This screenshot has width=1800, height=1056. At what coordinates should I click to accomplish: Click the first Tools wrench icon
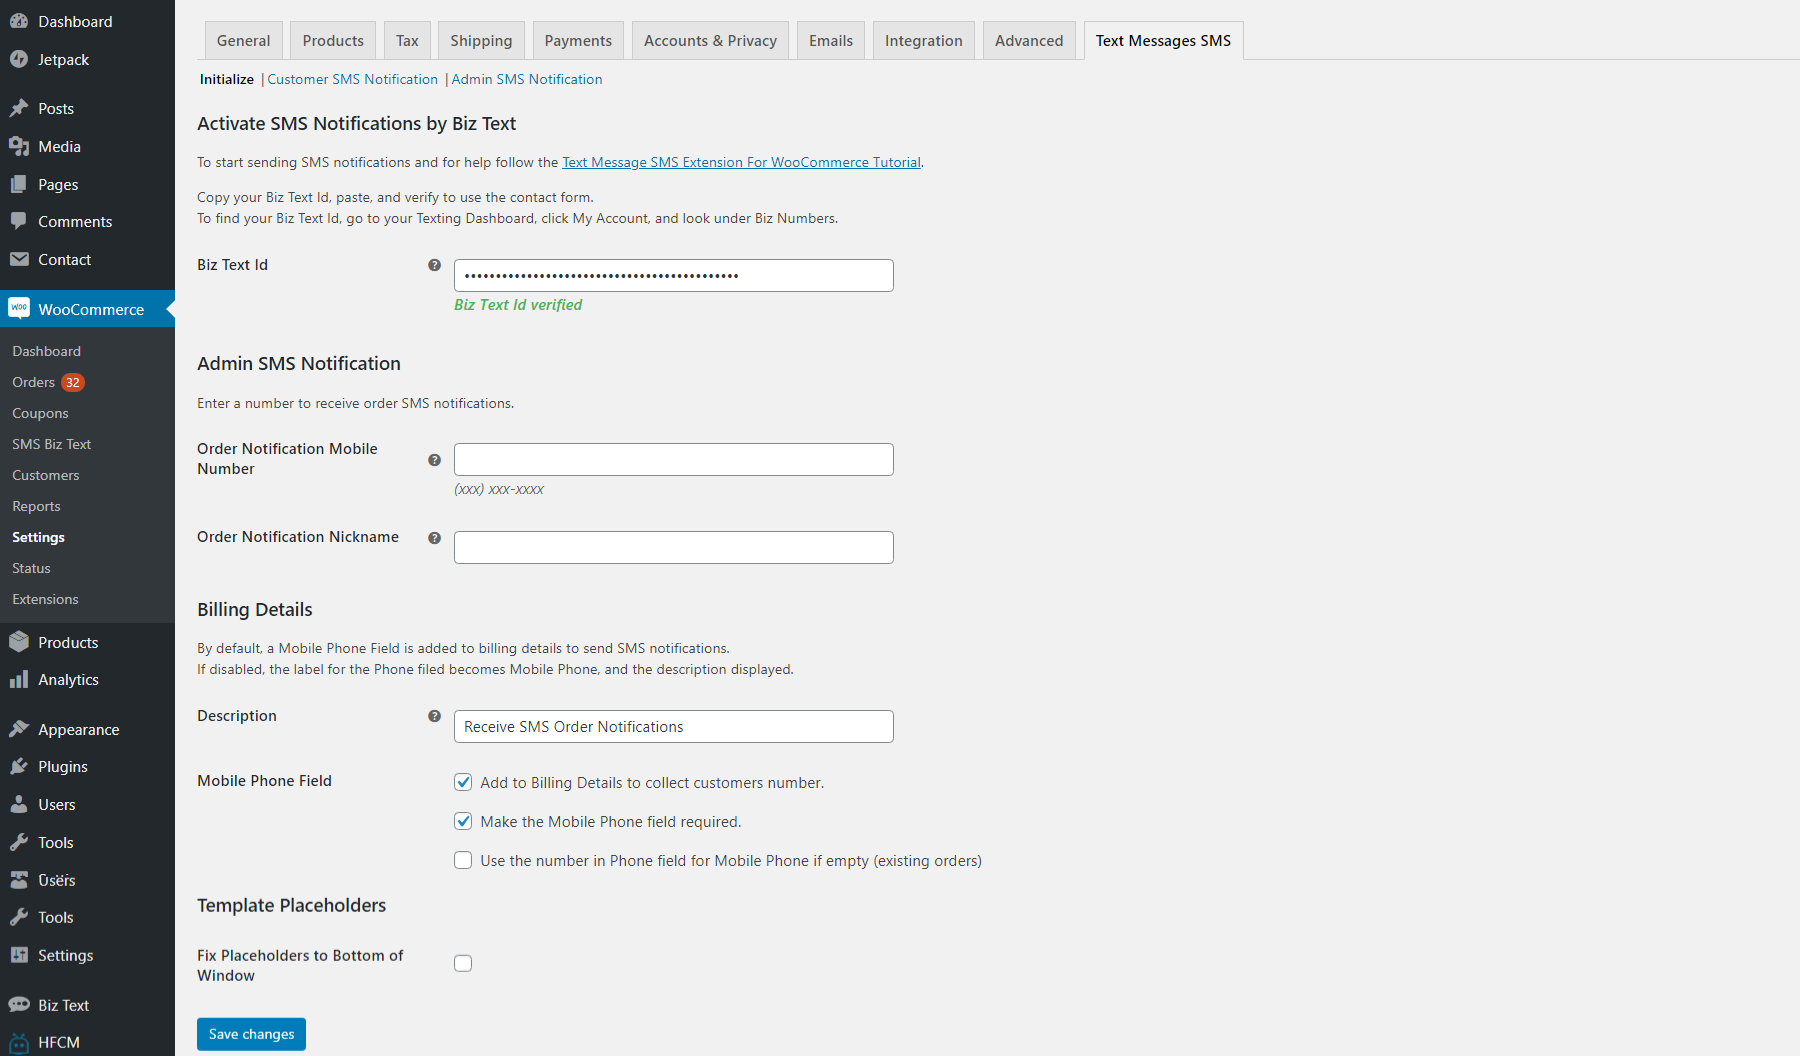point(19,842)
